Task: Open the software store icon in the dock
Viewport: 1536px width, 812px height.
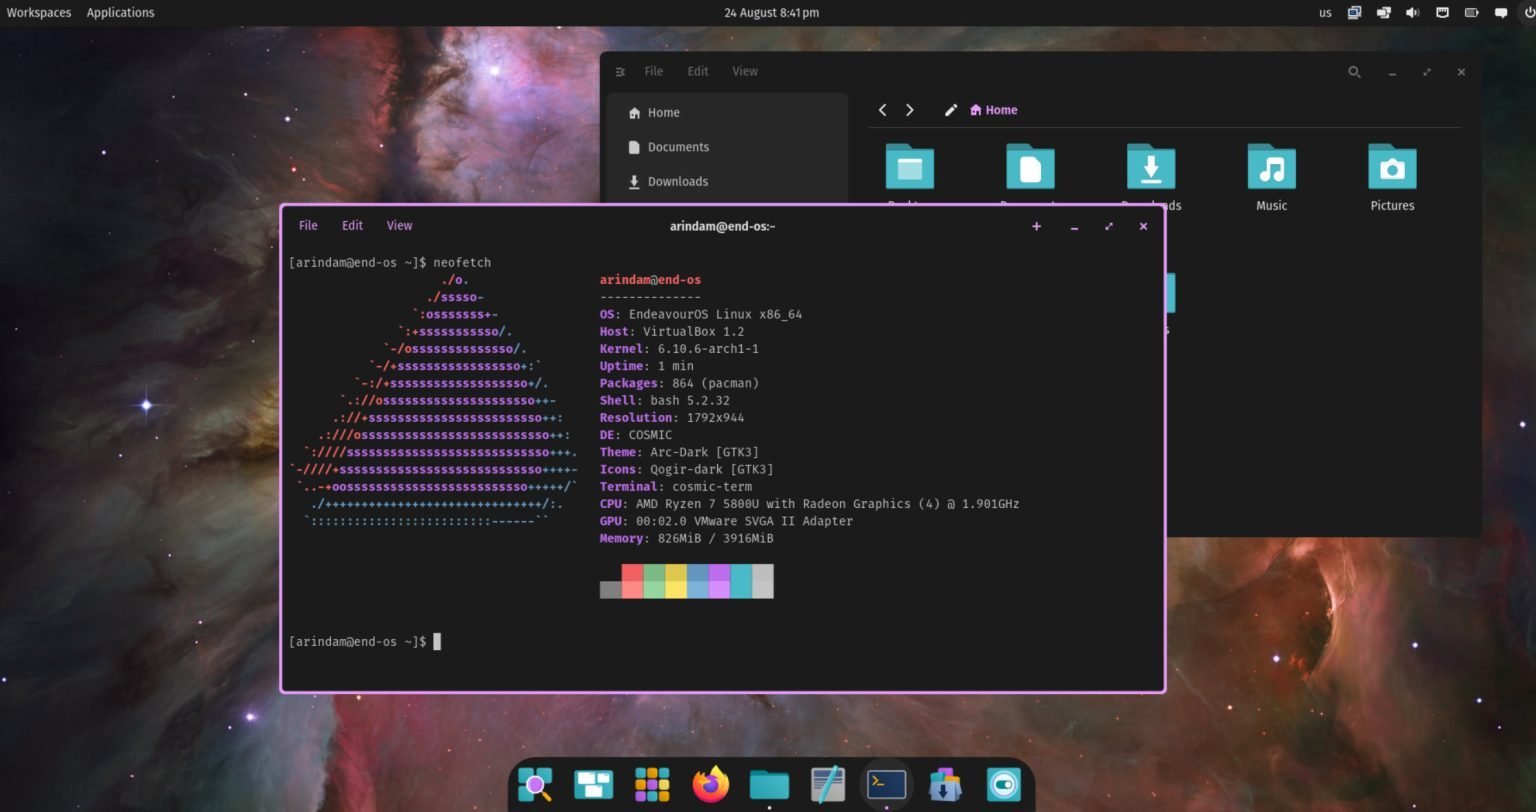Action: tap(945, 785)
